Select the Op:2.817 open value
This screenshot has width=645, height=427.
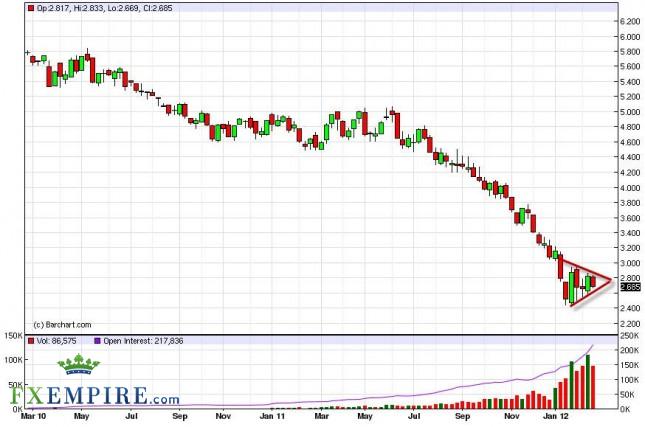(x=54, y=8)
